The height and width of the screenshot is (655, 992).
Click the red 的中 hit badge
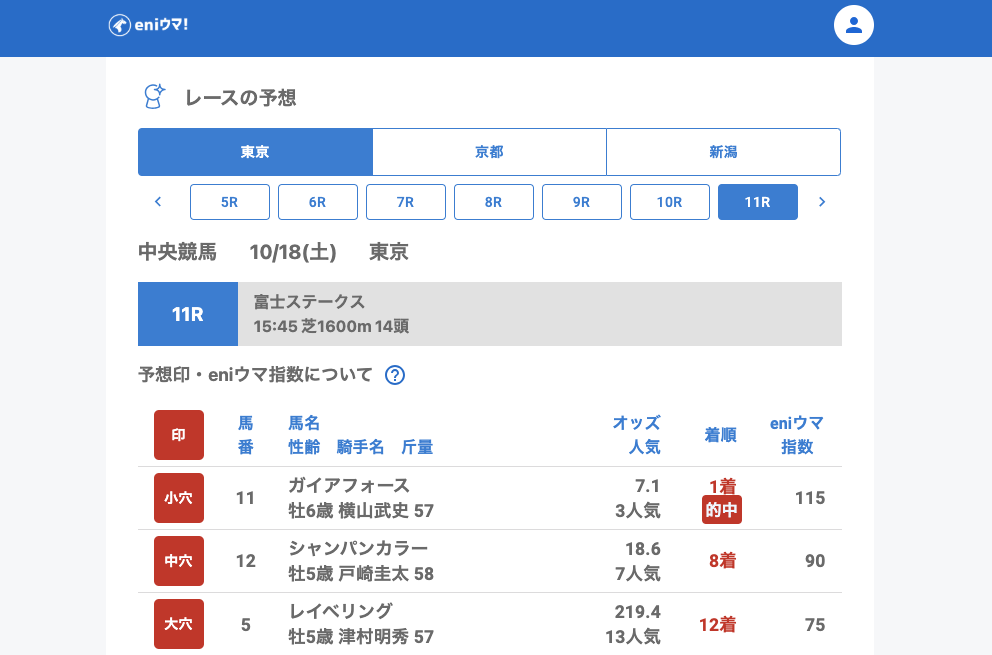coord(721,510)
